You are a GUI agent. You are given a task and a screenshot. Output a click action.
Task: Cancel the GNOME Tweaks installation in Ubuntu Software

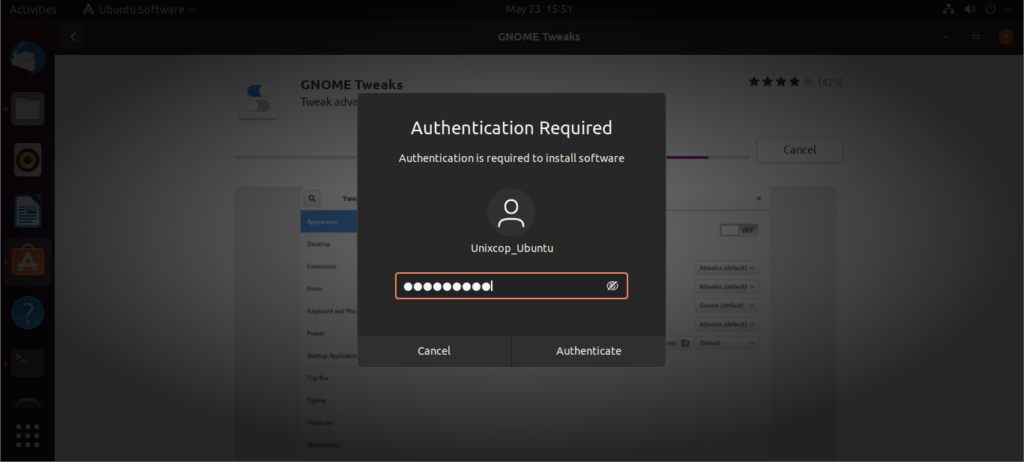[799, 150]
